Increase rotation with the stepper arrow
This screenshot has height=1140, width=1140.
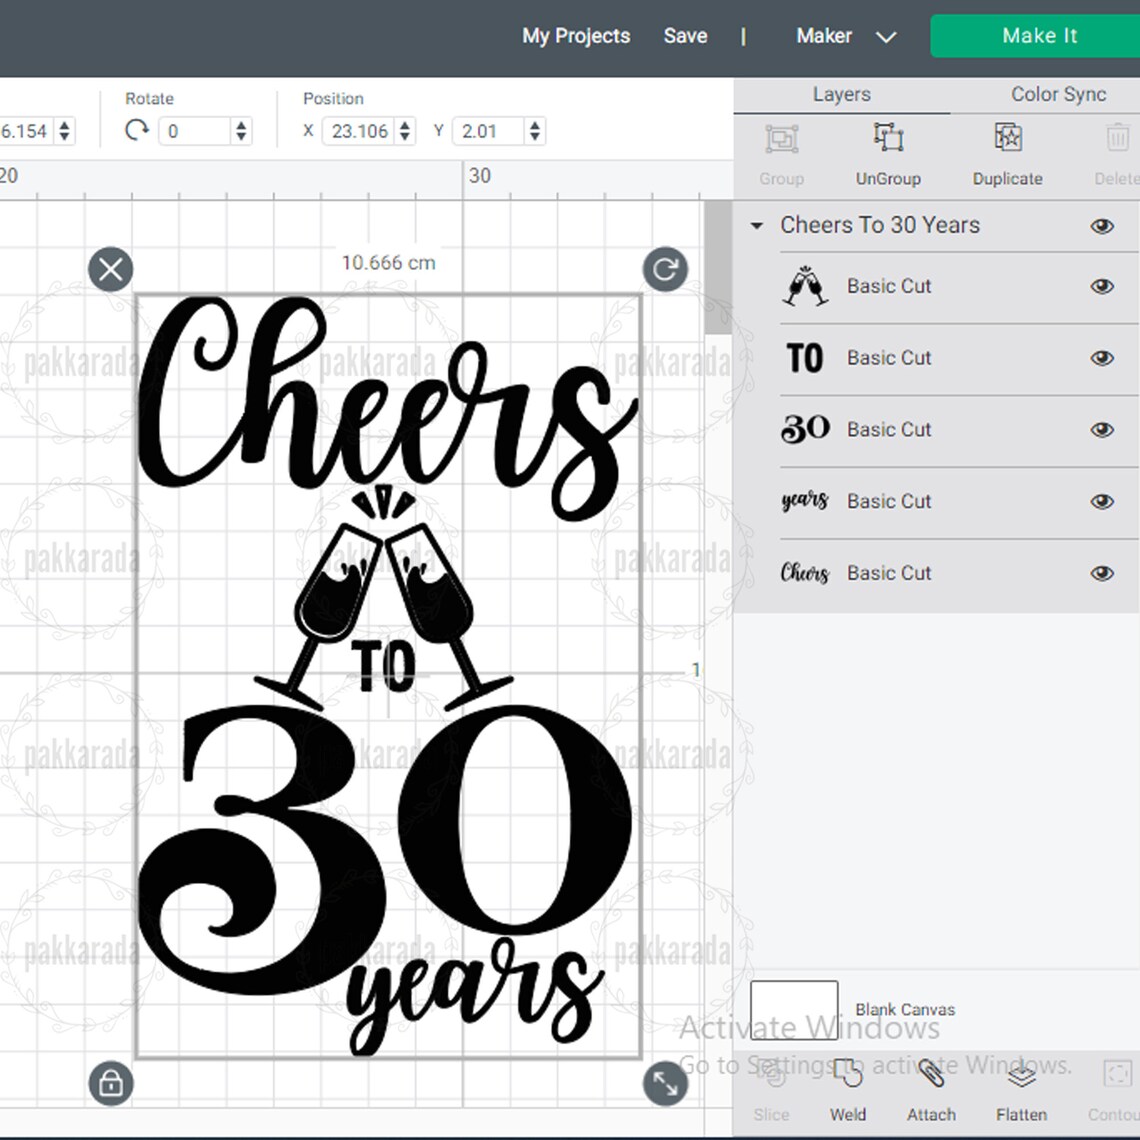240,125
